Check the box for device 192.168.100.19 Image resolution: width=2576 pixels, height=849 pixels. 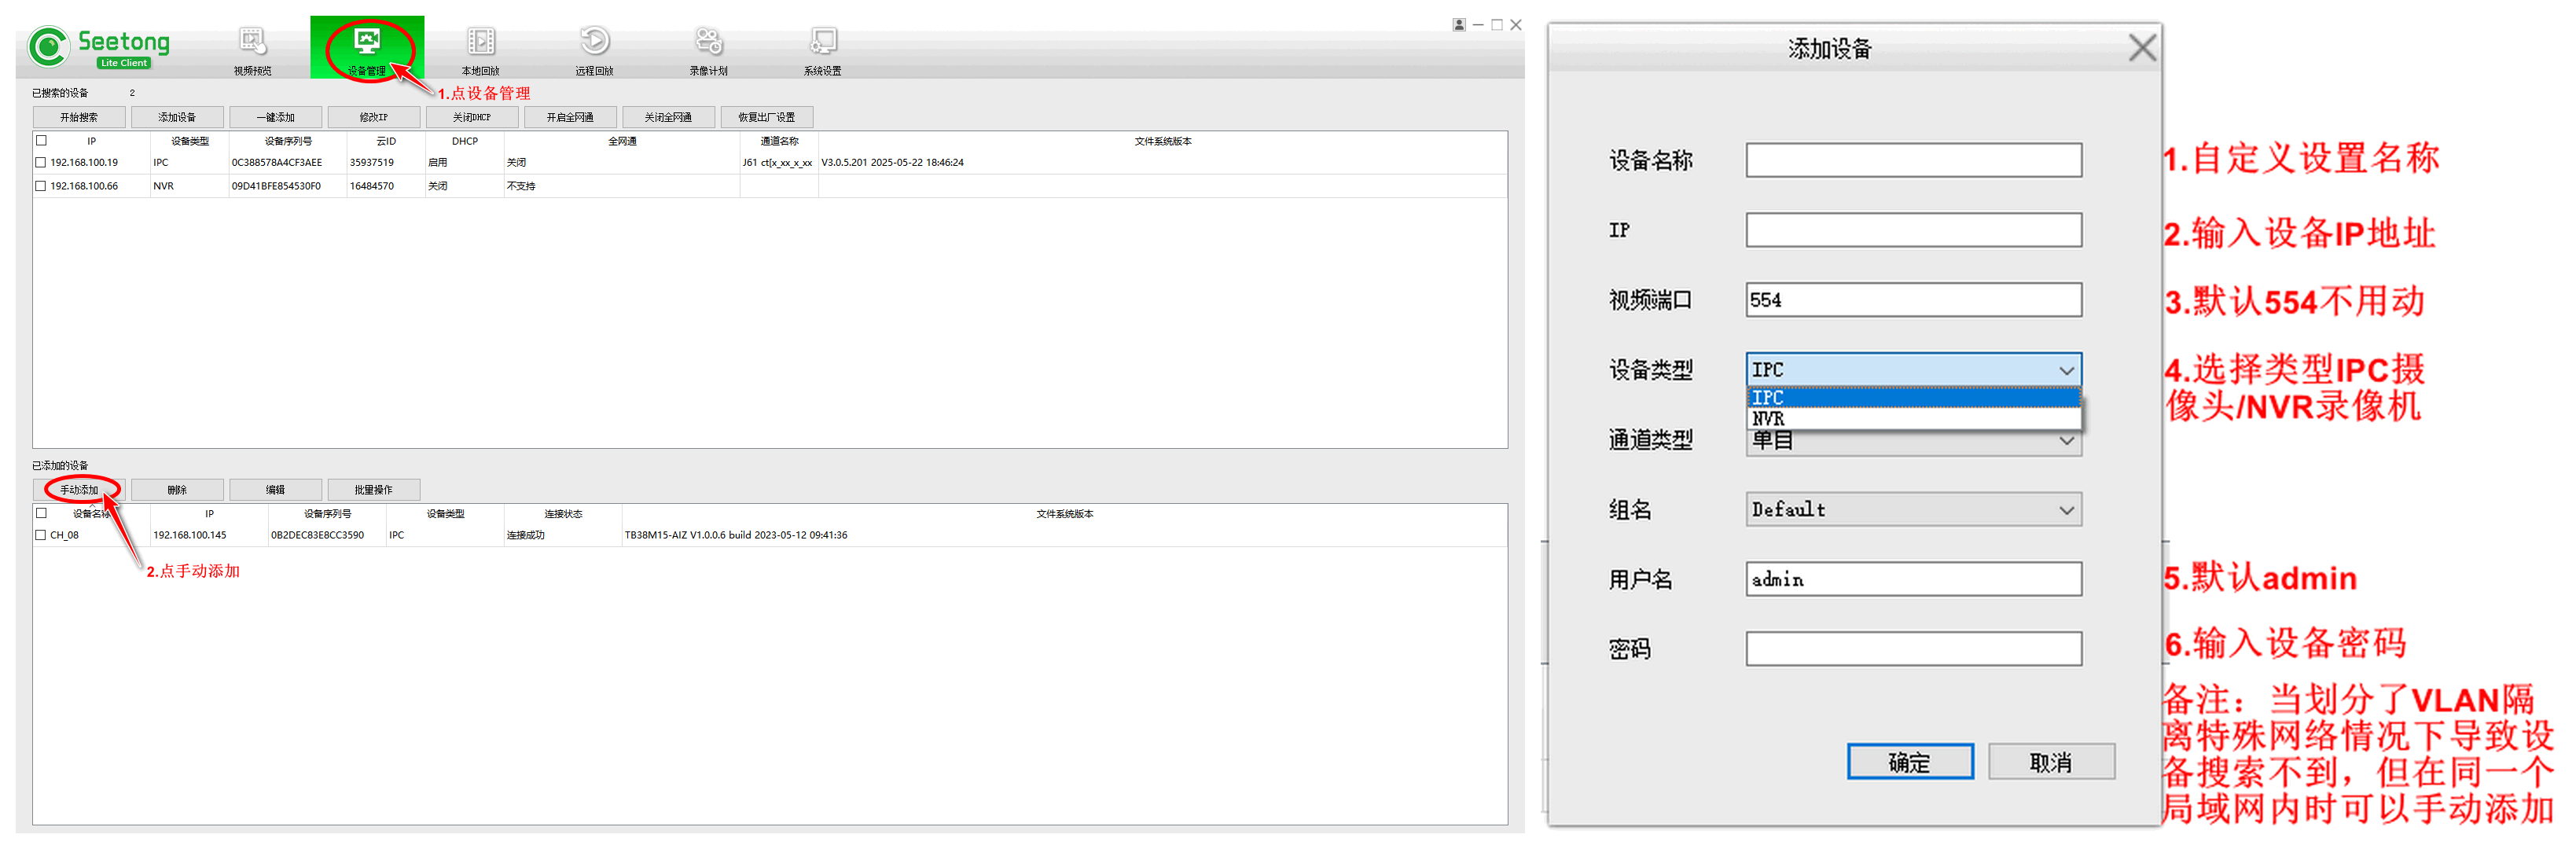(41, 162)
